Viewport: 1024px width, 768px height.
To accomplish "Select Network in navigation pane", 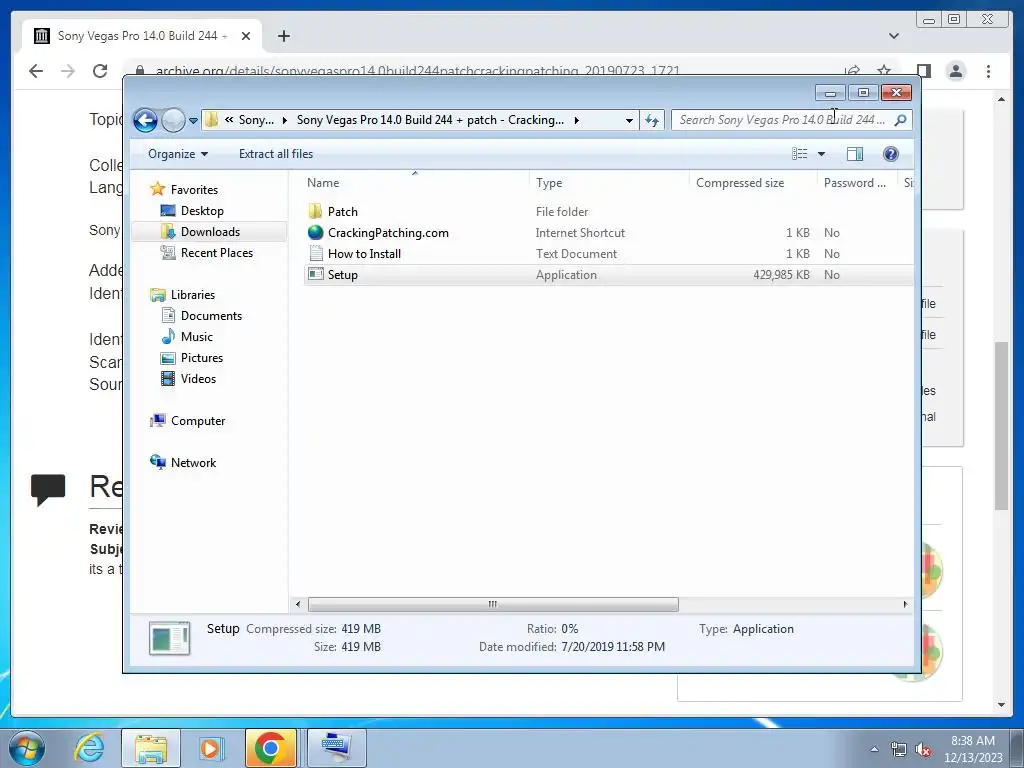I will [x=193, y=463].
